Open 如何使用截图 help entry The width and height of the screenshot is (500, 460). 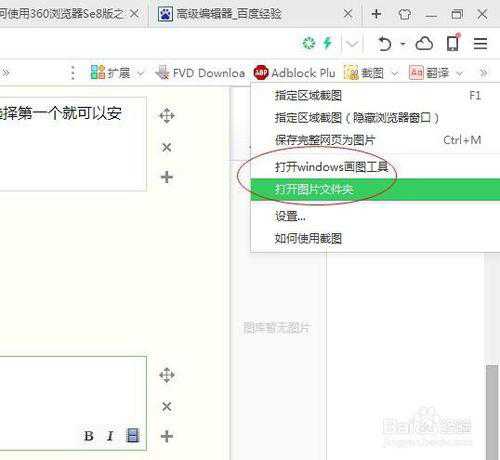[376, 238]
